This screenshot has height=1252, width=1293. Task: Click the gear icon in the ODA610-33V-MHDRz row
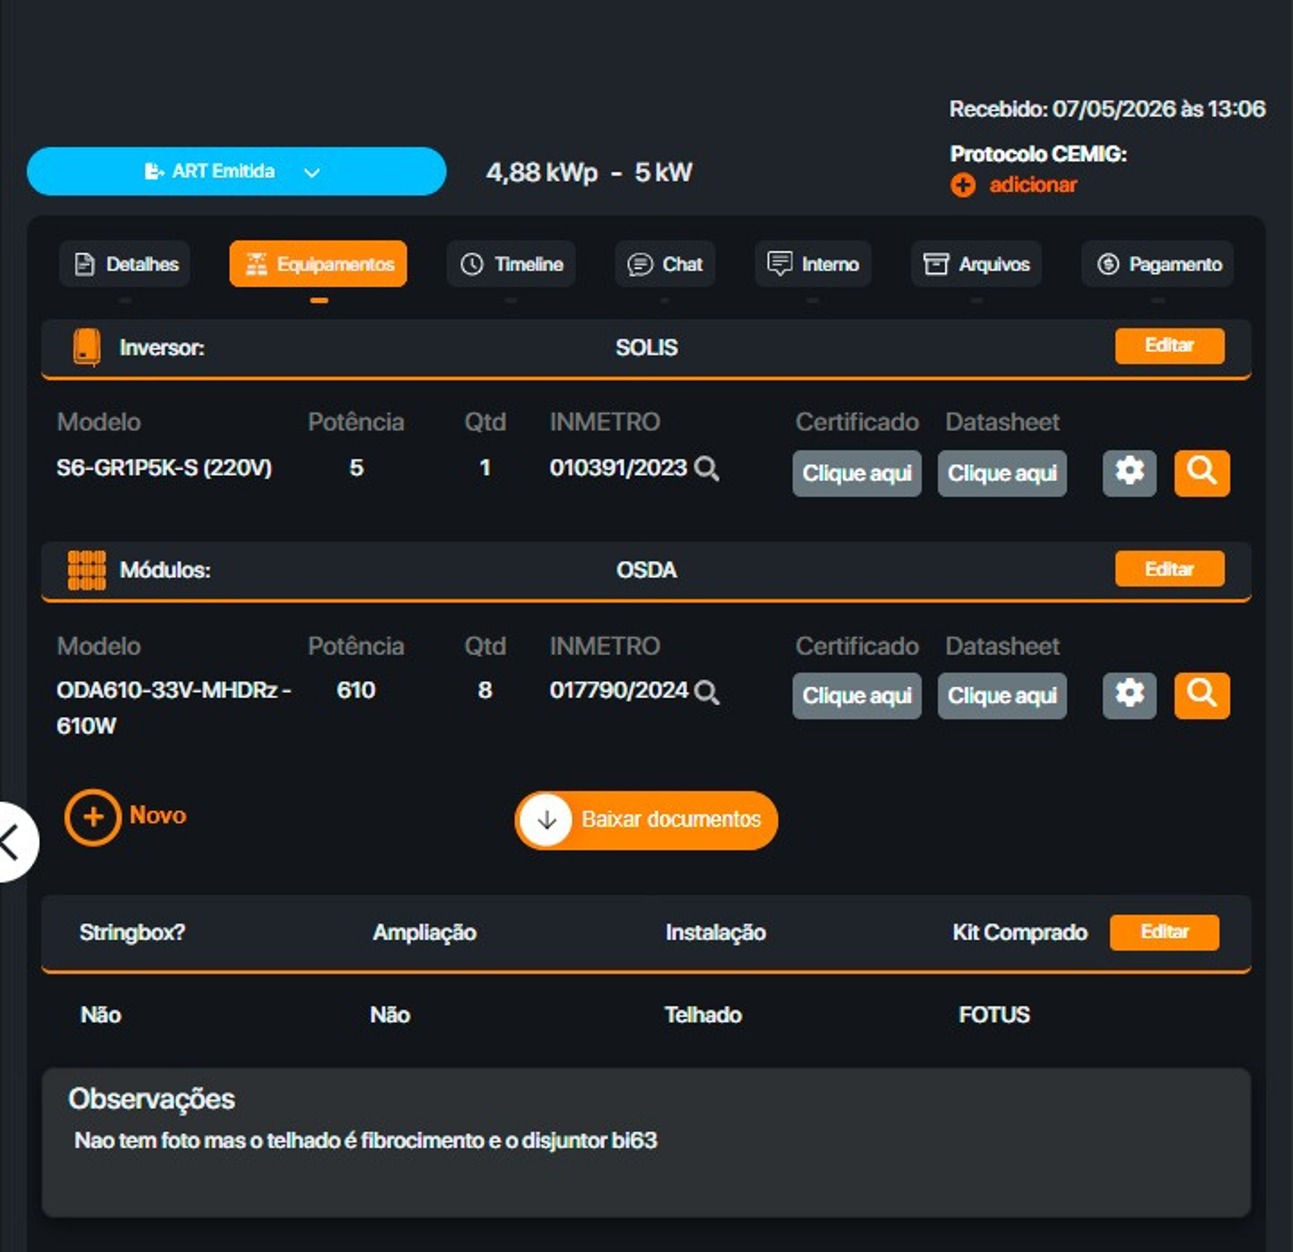pyautogui.click(x=1130, y=695)
